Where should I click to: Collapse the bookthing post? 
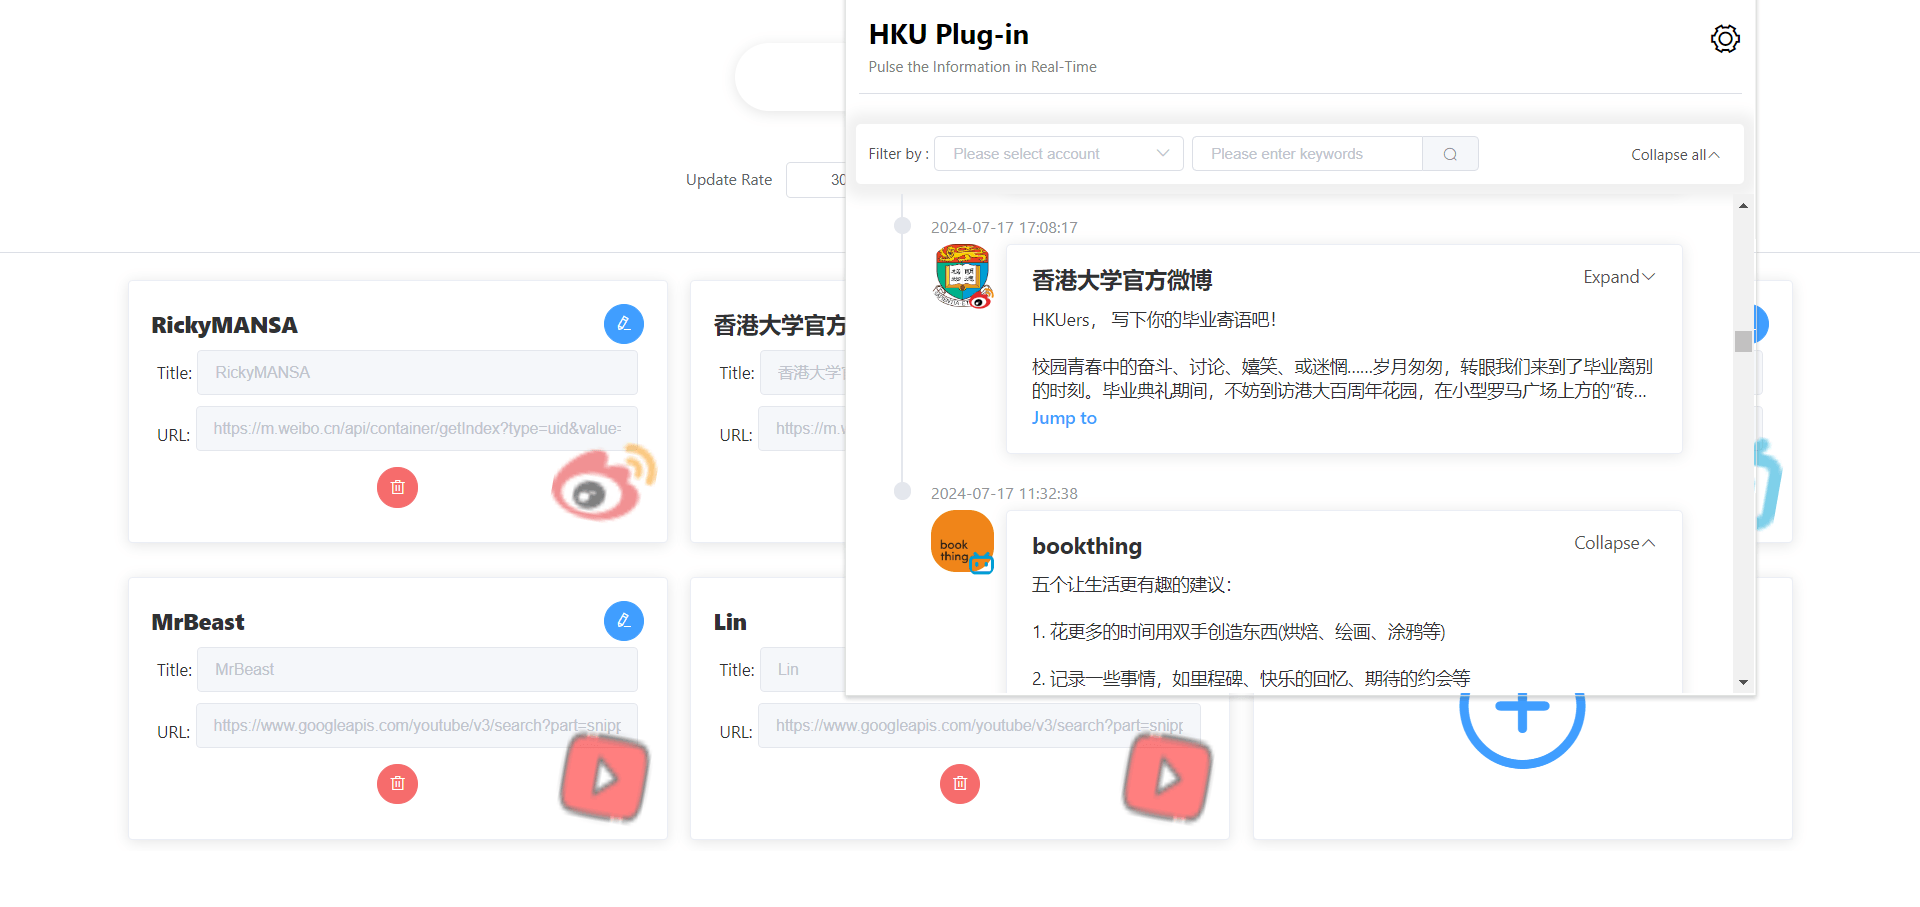click(1615, 543)
